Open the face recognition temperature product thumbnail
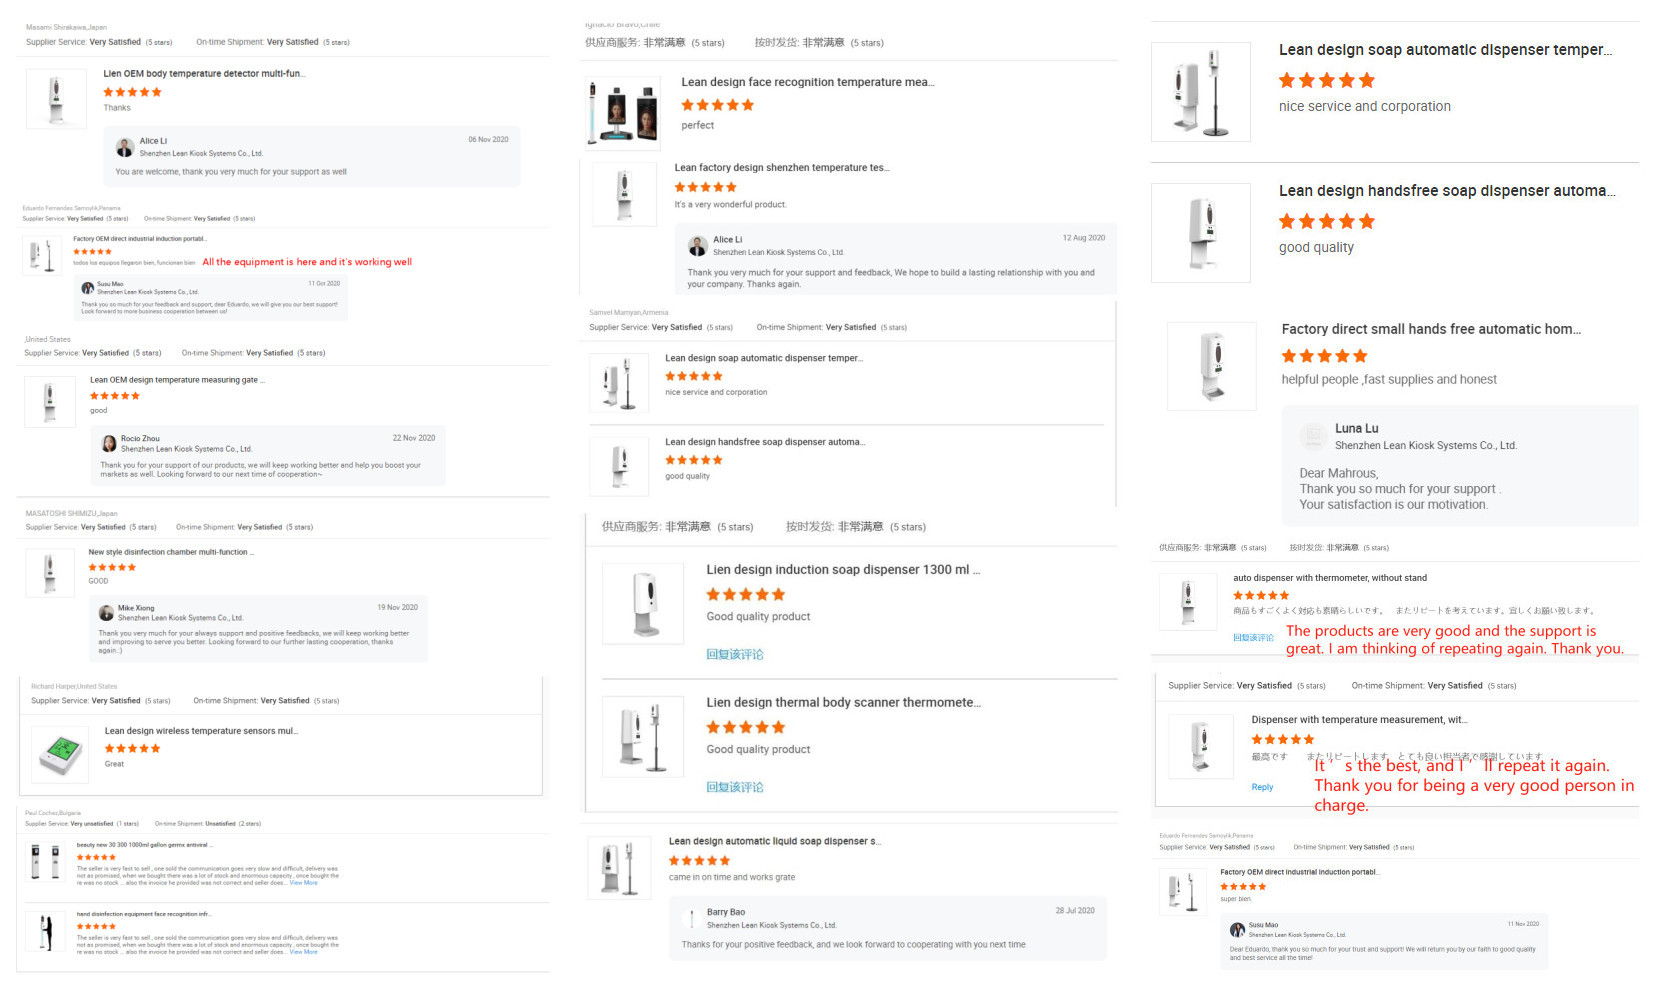 pos(623,112)
